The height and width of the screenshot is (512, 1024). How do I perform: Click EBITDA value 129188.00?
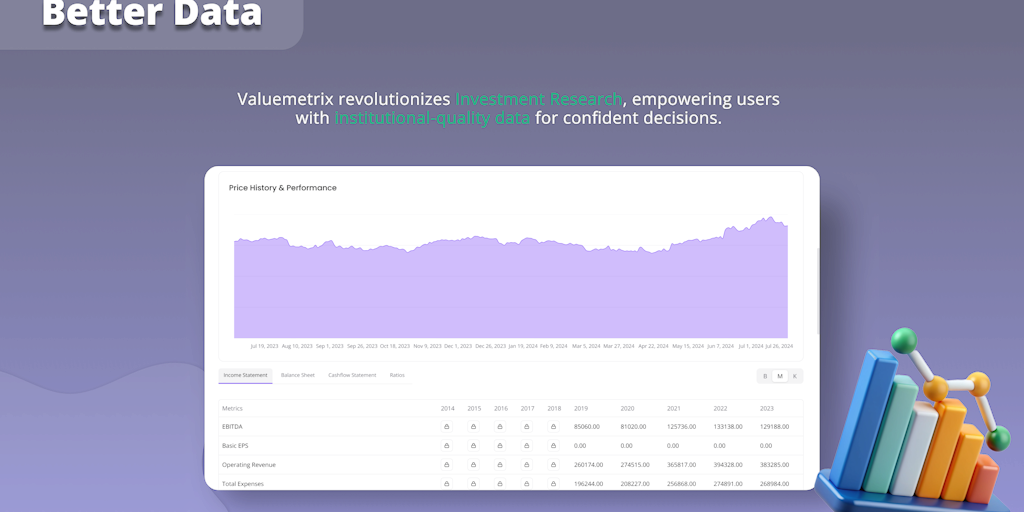point(775,426)
